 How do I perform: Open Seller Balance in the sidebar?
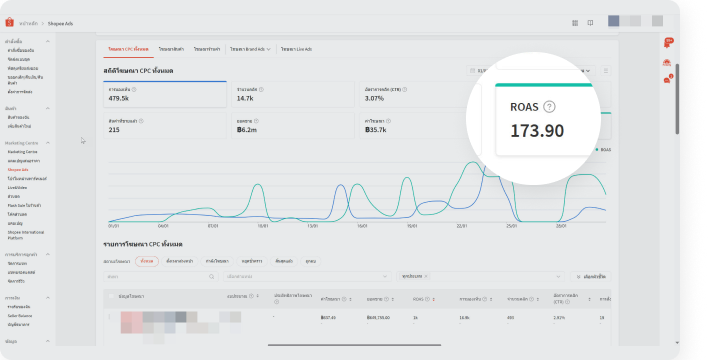[x=20, y=316]
